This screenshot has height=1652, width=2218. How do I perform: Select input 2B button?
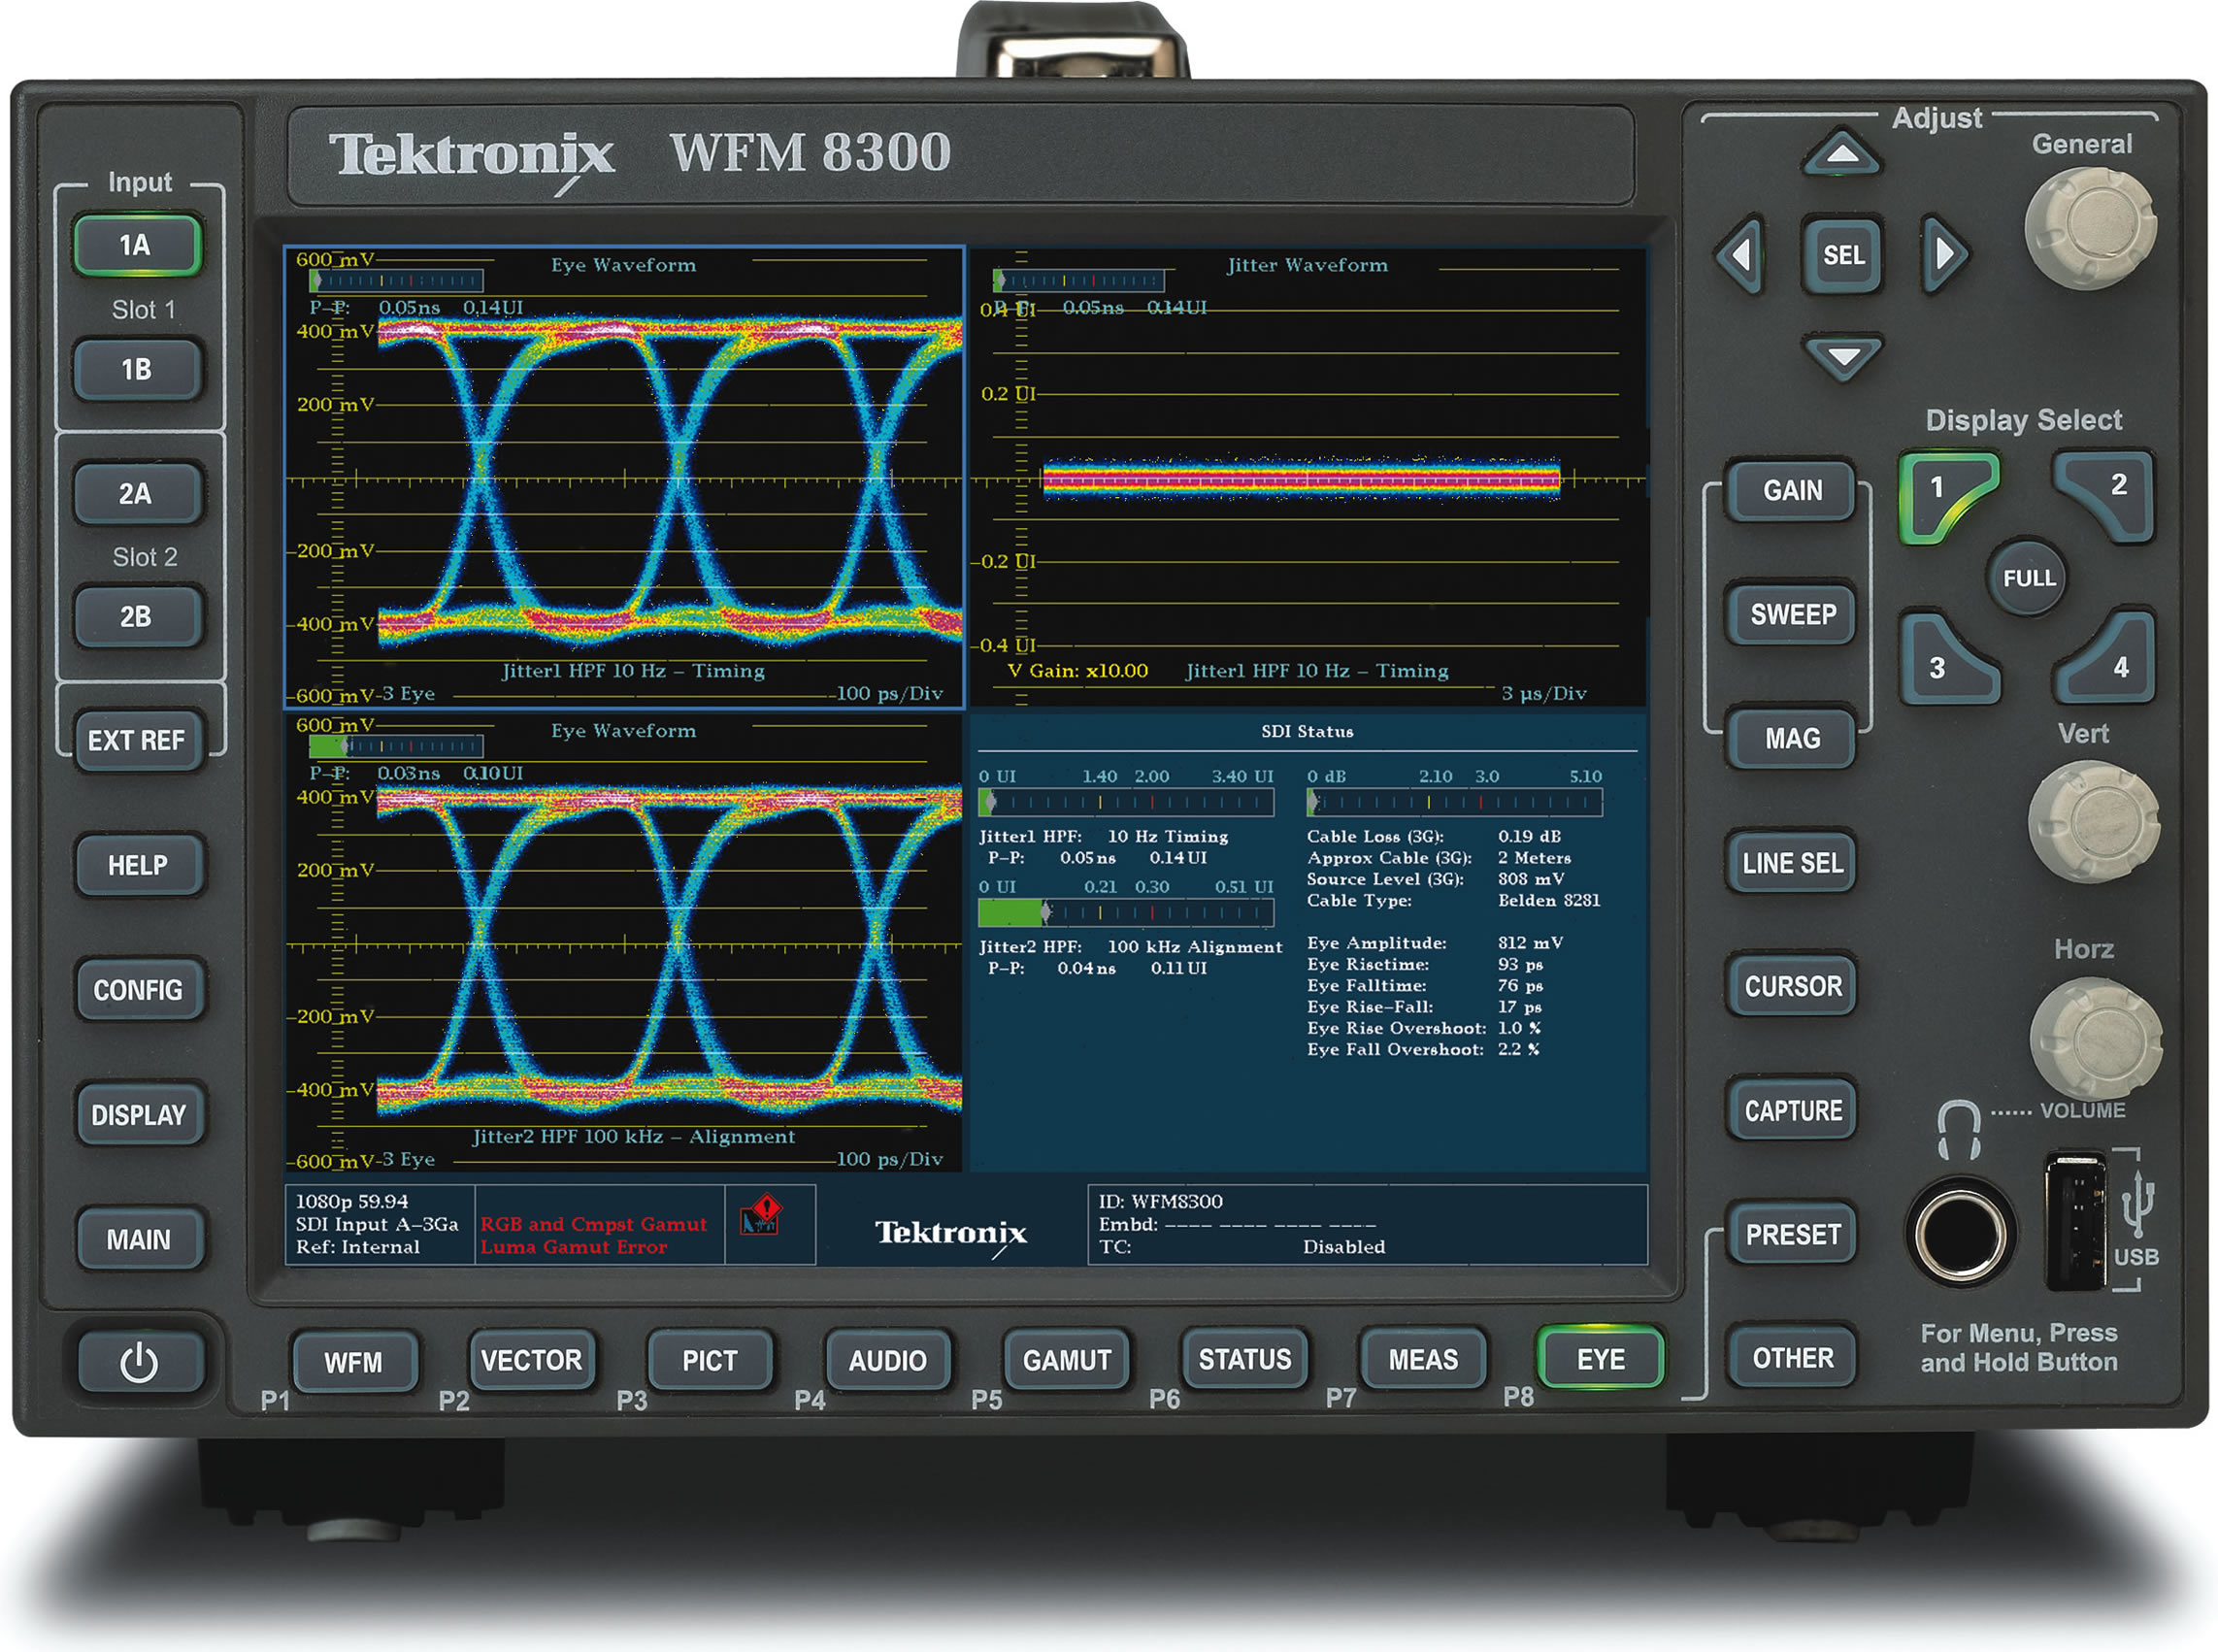[x=136, y=616]
